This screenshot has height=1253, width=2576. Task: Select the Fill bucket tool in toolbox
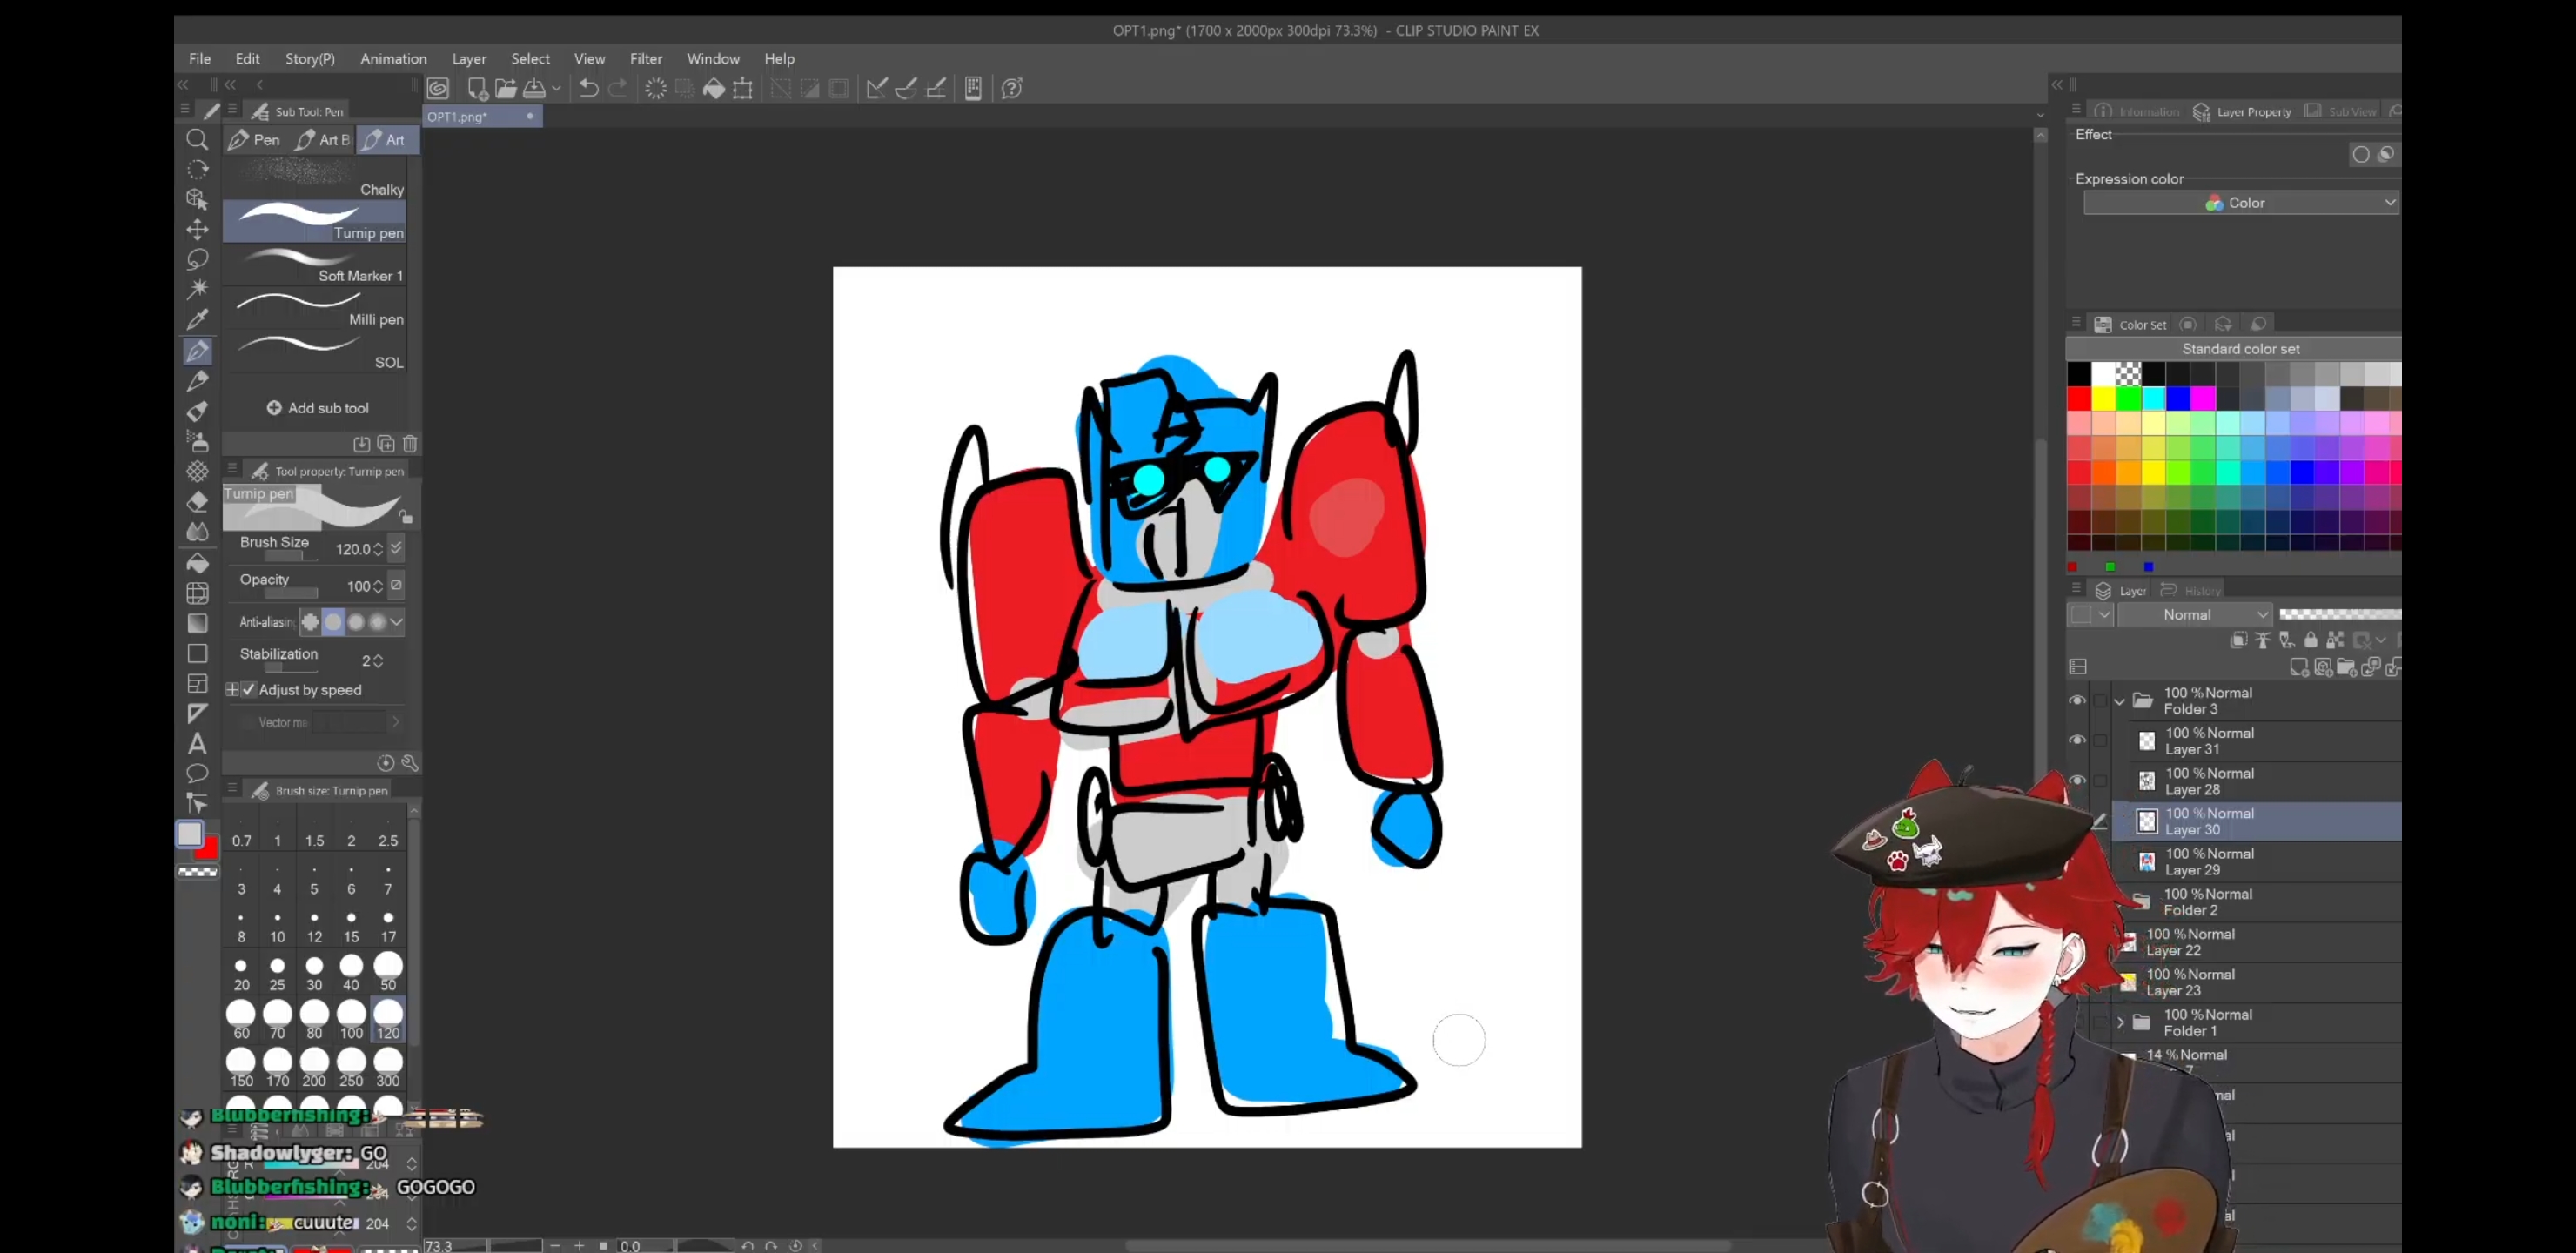197,563
